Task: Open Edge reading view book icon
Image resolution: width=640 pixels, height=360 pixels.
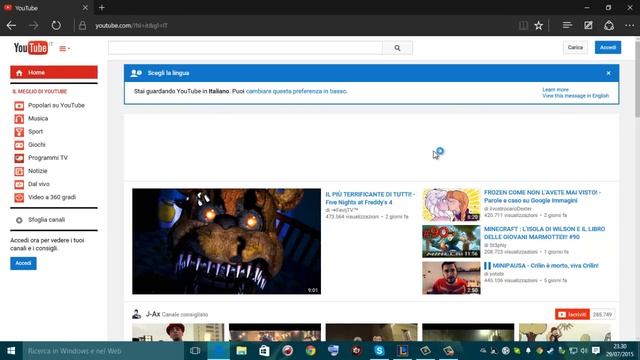Action: (523, 25)
